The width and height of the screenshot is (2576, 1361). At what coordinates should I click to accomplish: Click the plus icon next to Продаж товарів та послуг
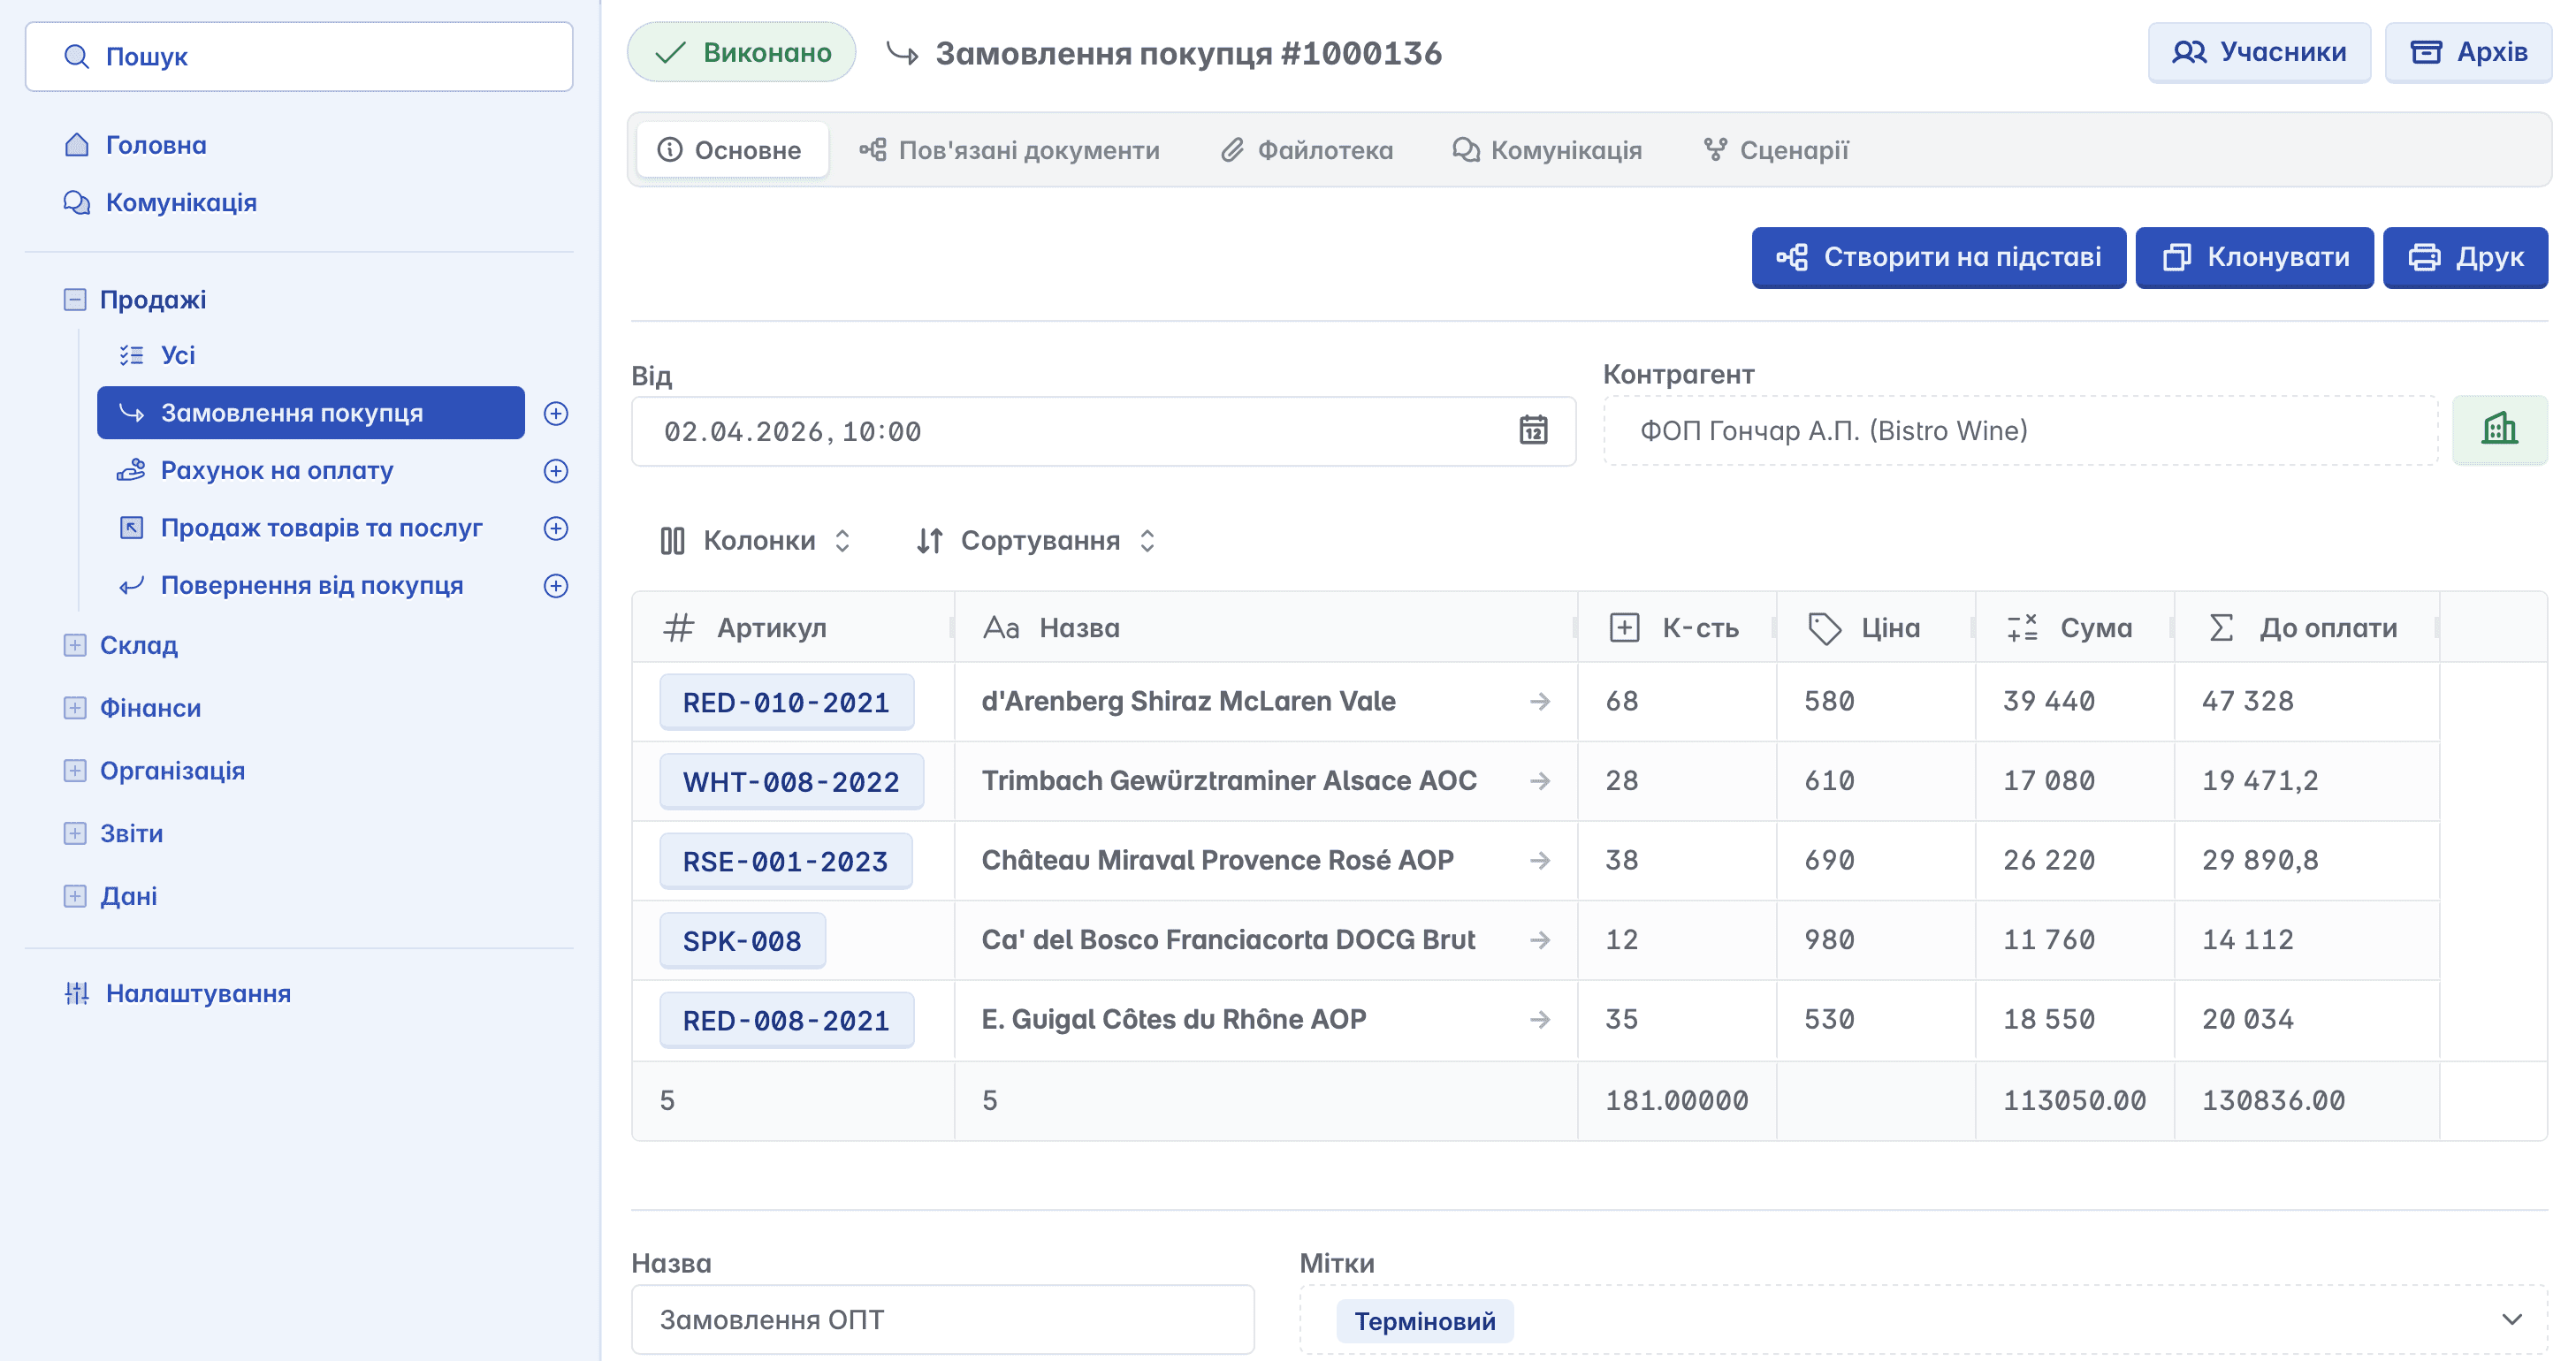pyautogui.click(x=556, y=528)
